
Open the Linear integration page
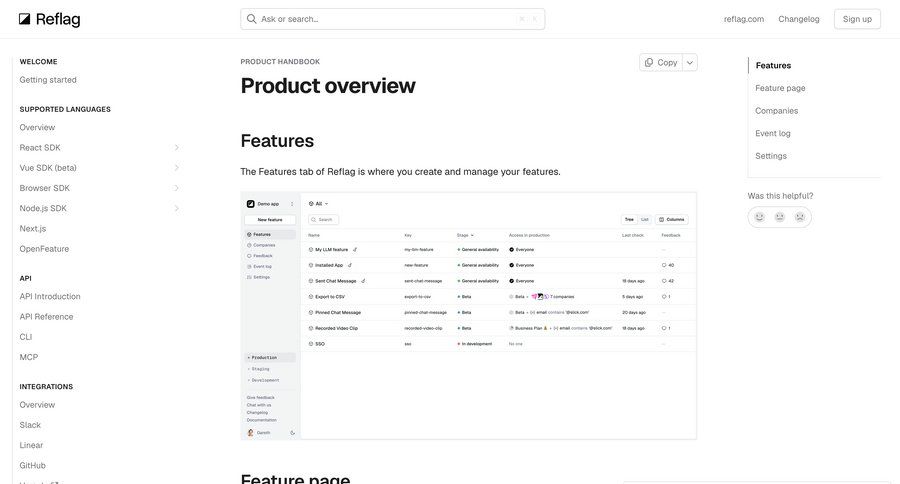tap(32, 445)
